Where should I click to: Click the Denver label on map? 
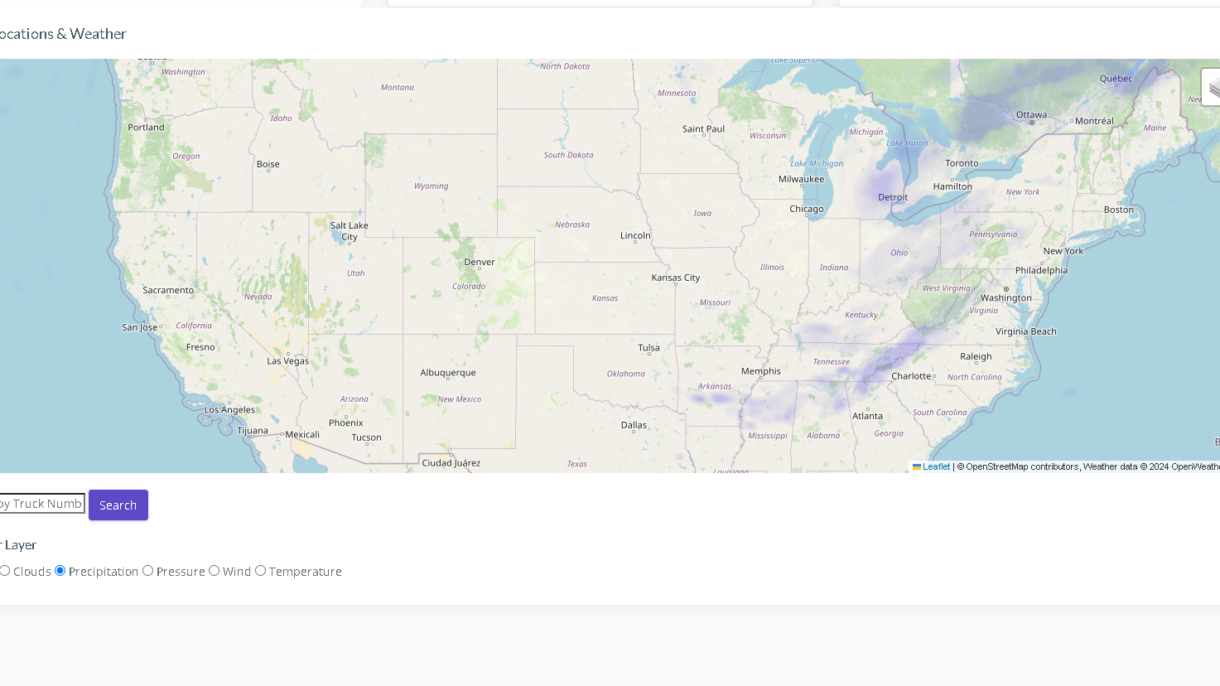pyautogui.click(x=480, y=262)
